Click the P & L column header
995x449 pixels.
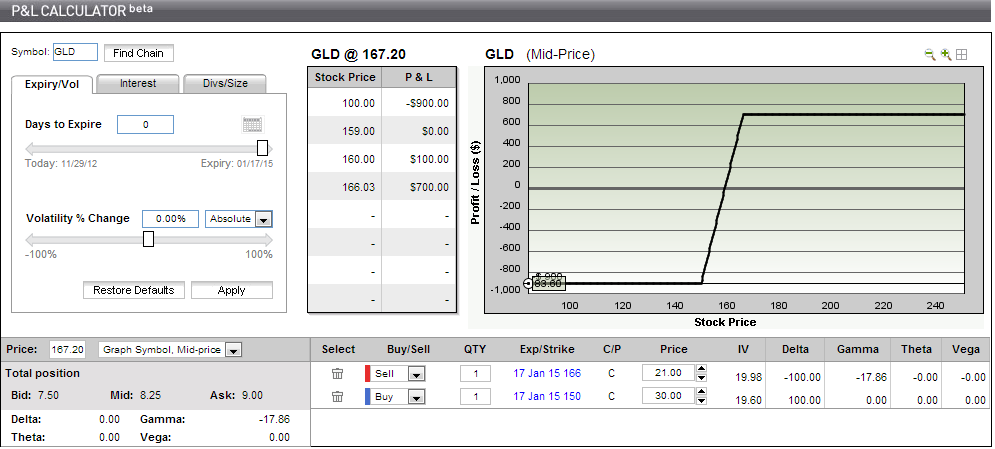point(419,77)
